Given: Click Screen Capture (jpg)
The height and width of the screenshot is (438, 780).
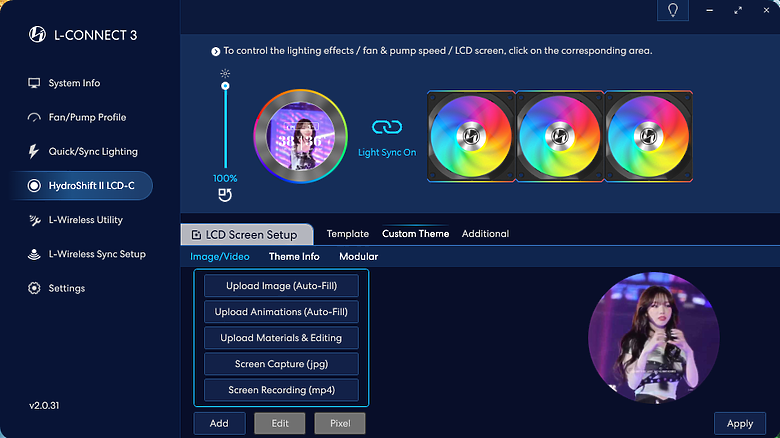Looking at the screenshot, I should 281,364.
